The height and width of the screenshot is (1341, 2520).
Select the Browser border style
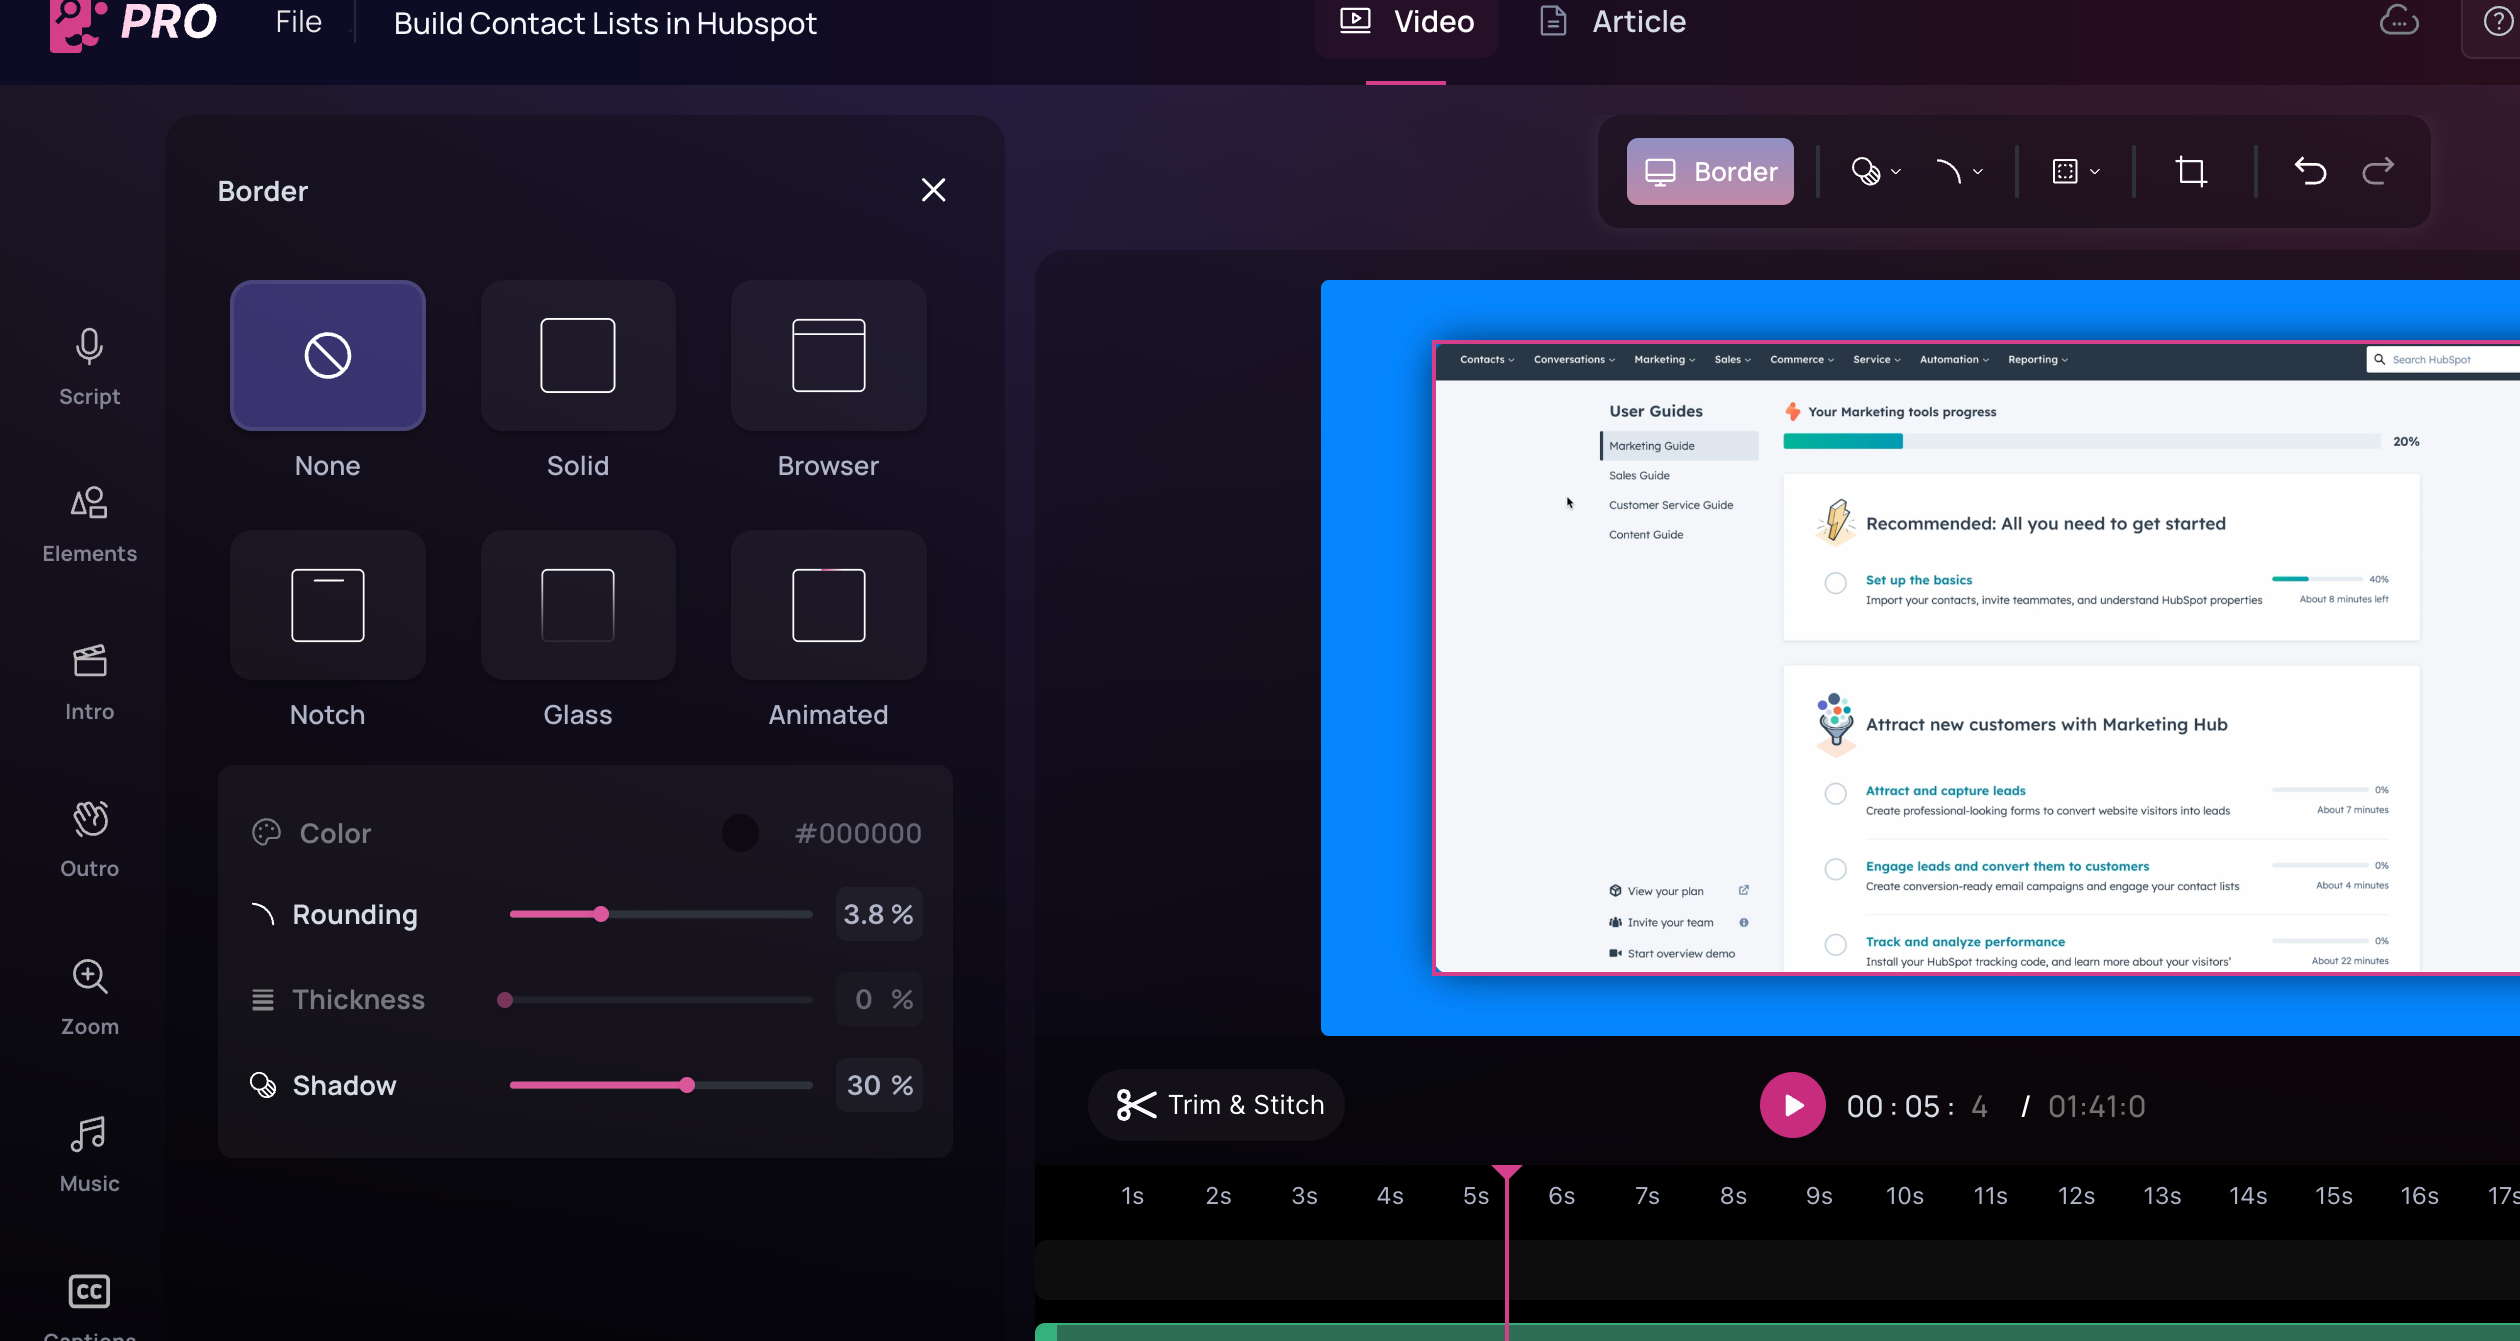(828, 356)
